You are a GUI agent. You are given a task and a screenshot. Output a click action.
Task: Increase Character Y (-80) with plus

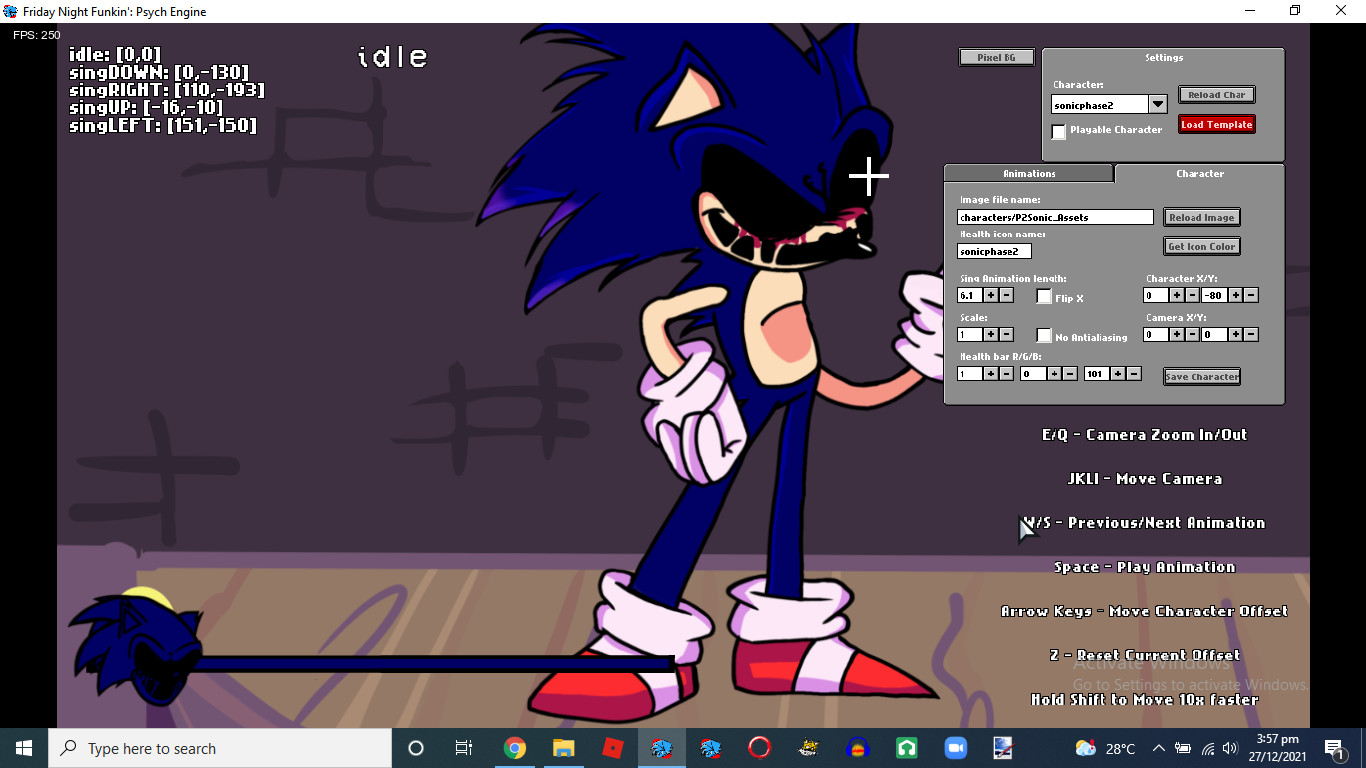coord(1236,295)
